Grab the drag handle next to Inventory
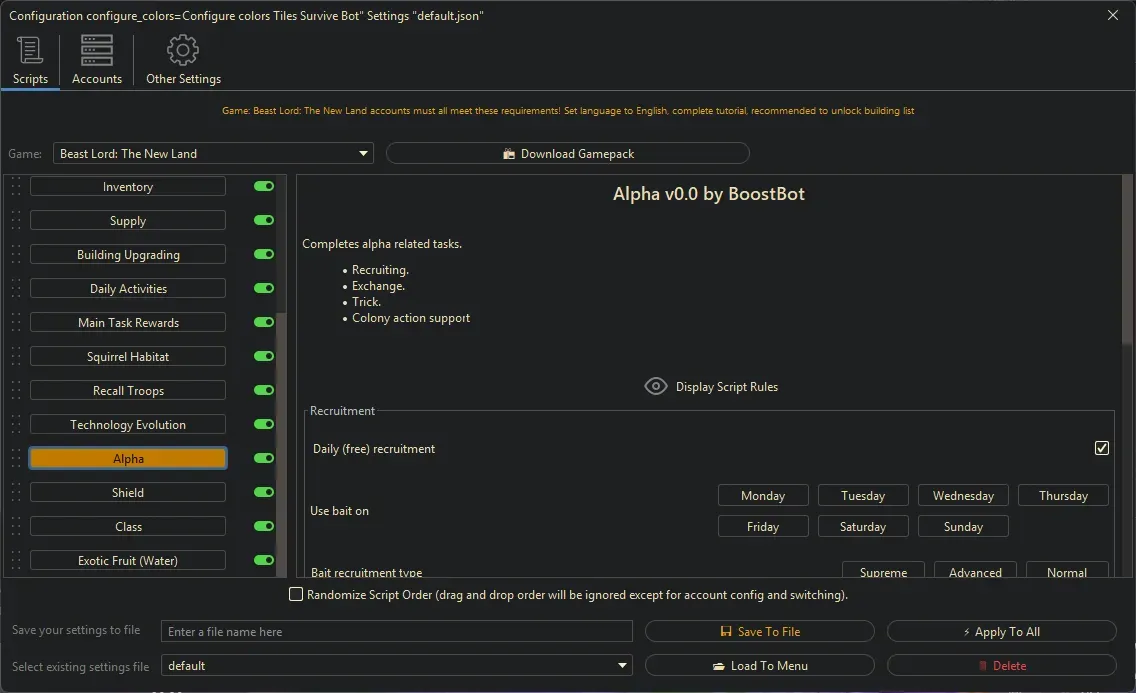The image size is (1136, 693). point(15,187)
